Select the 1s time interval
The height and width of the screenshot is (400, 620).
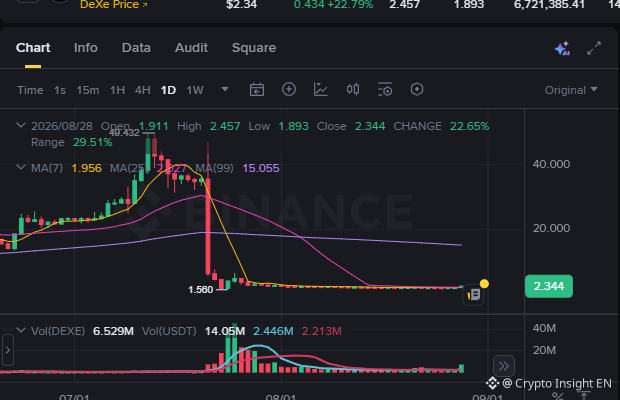tap(60, 90)
